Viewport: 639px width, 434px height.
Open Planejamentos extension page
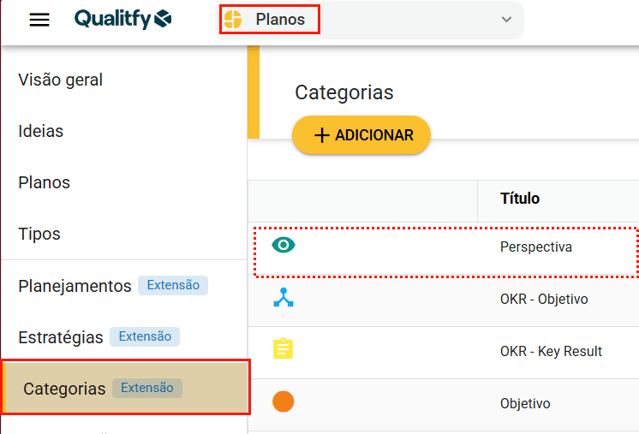click(75, 286)
